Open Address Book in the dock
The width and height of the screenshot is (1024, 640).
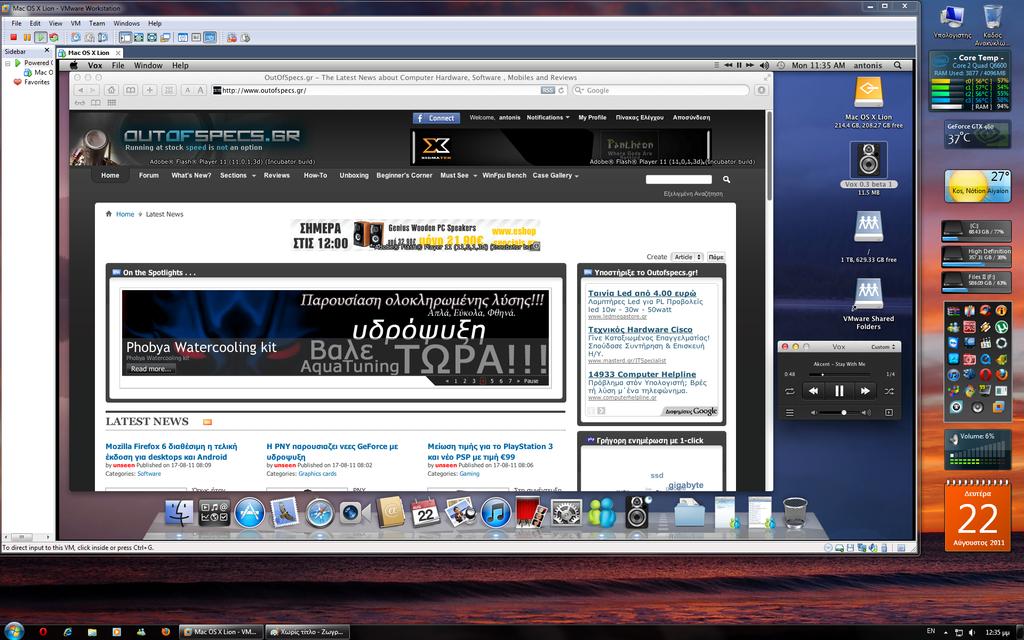pyautogui.click(x=391, y=513)
